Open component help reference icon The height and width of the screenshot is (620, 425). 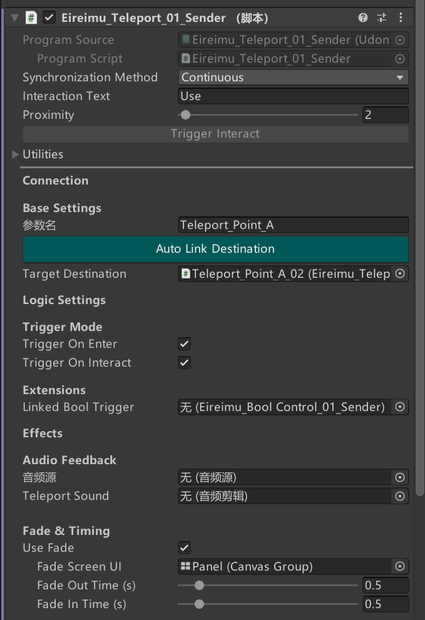coord(363,18)
